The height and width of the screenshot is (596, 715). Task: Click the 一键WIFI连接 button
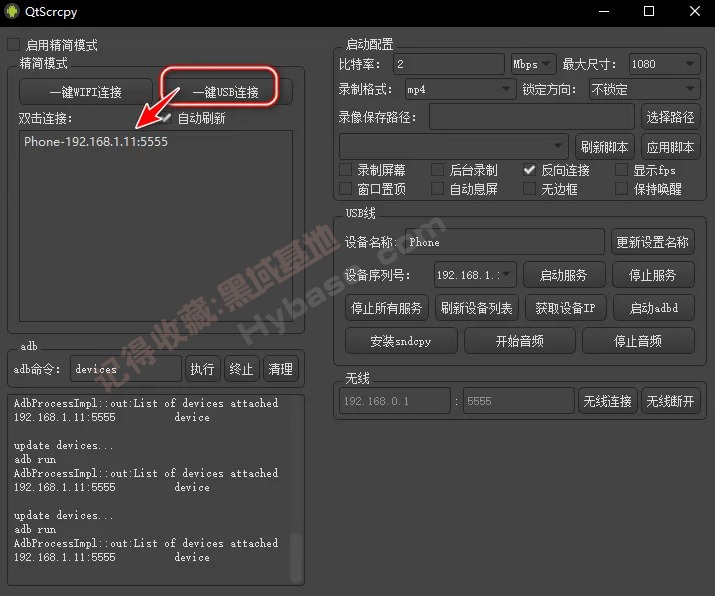click(x=86, y=92)
